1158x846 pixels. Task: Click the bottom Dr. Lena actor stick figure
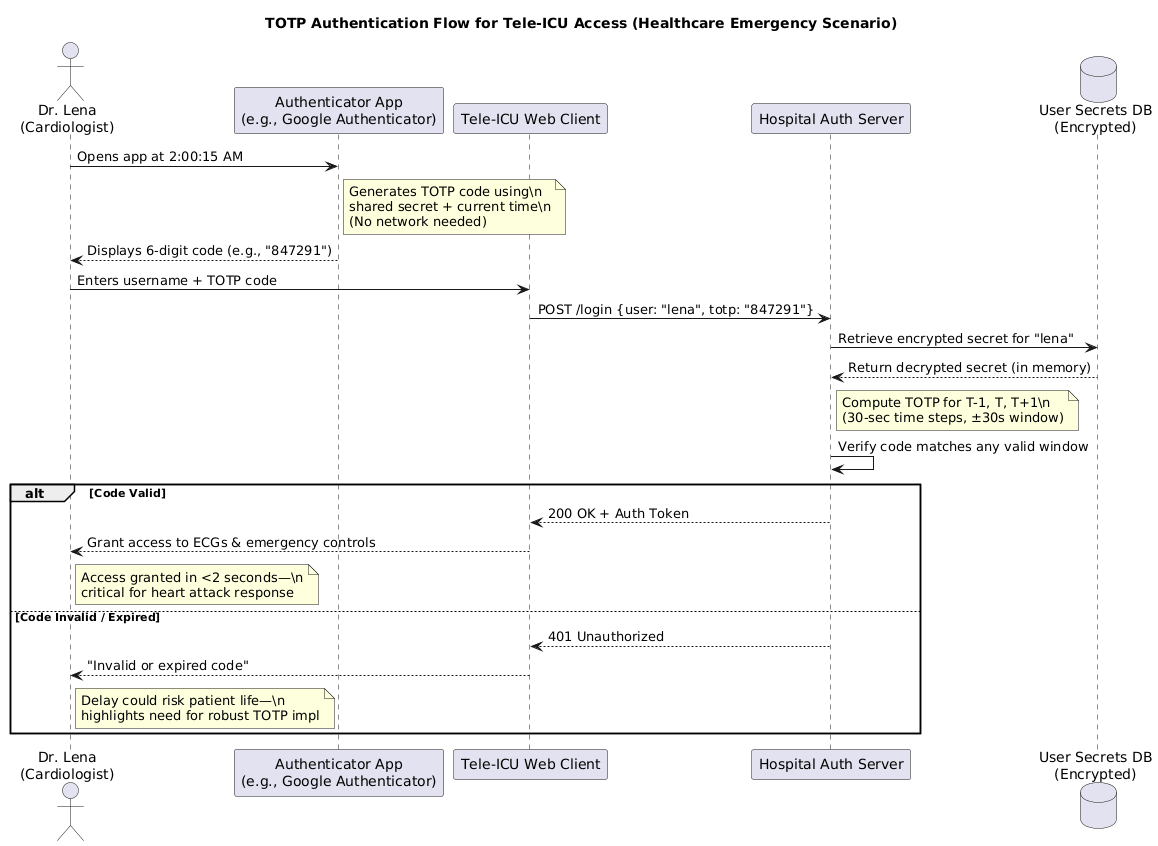(70, 812)
